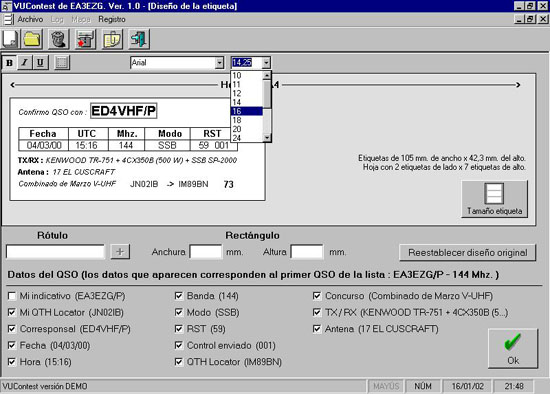Toggle bold formatting B button

[9, 63]
